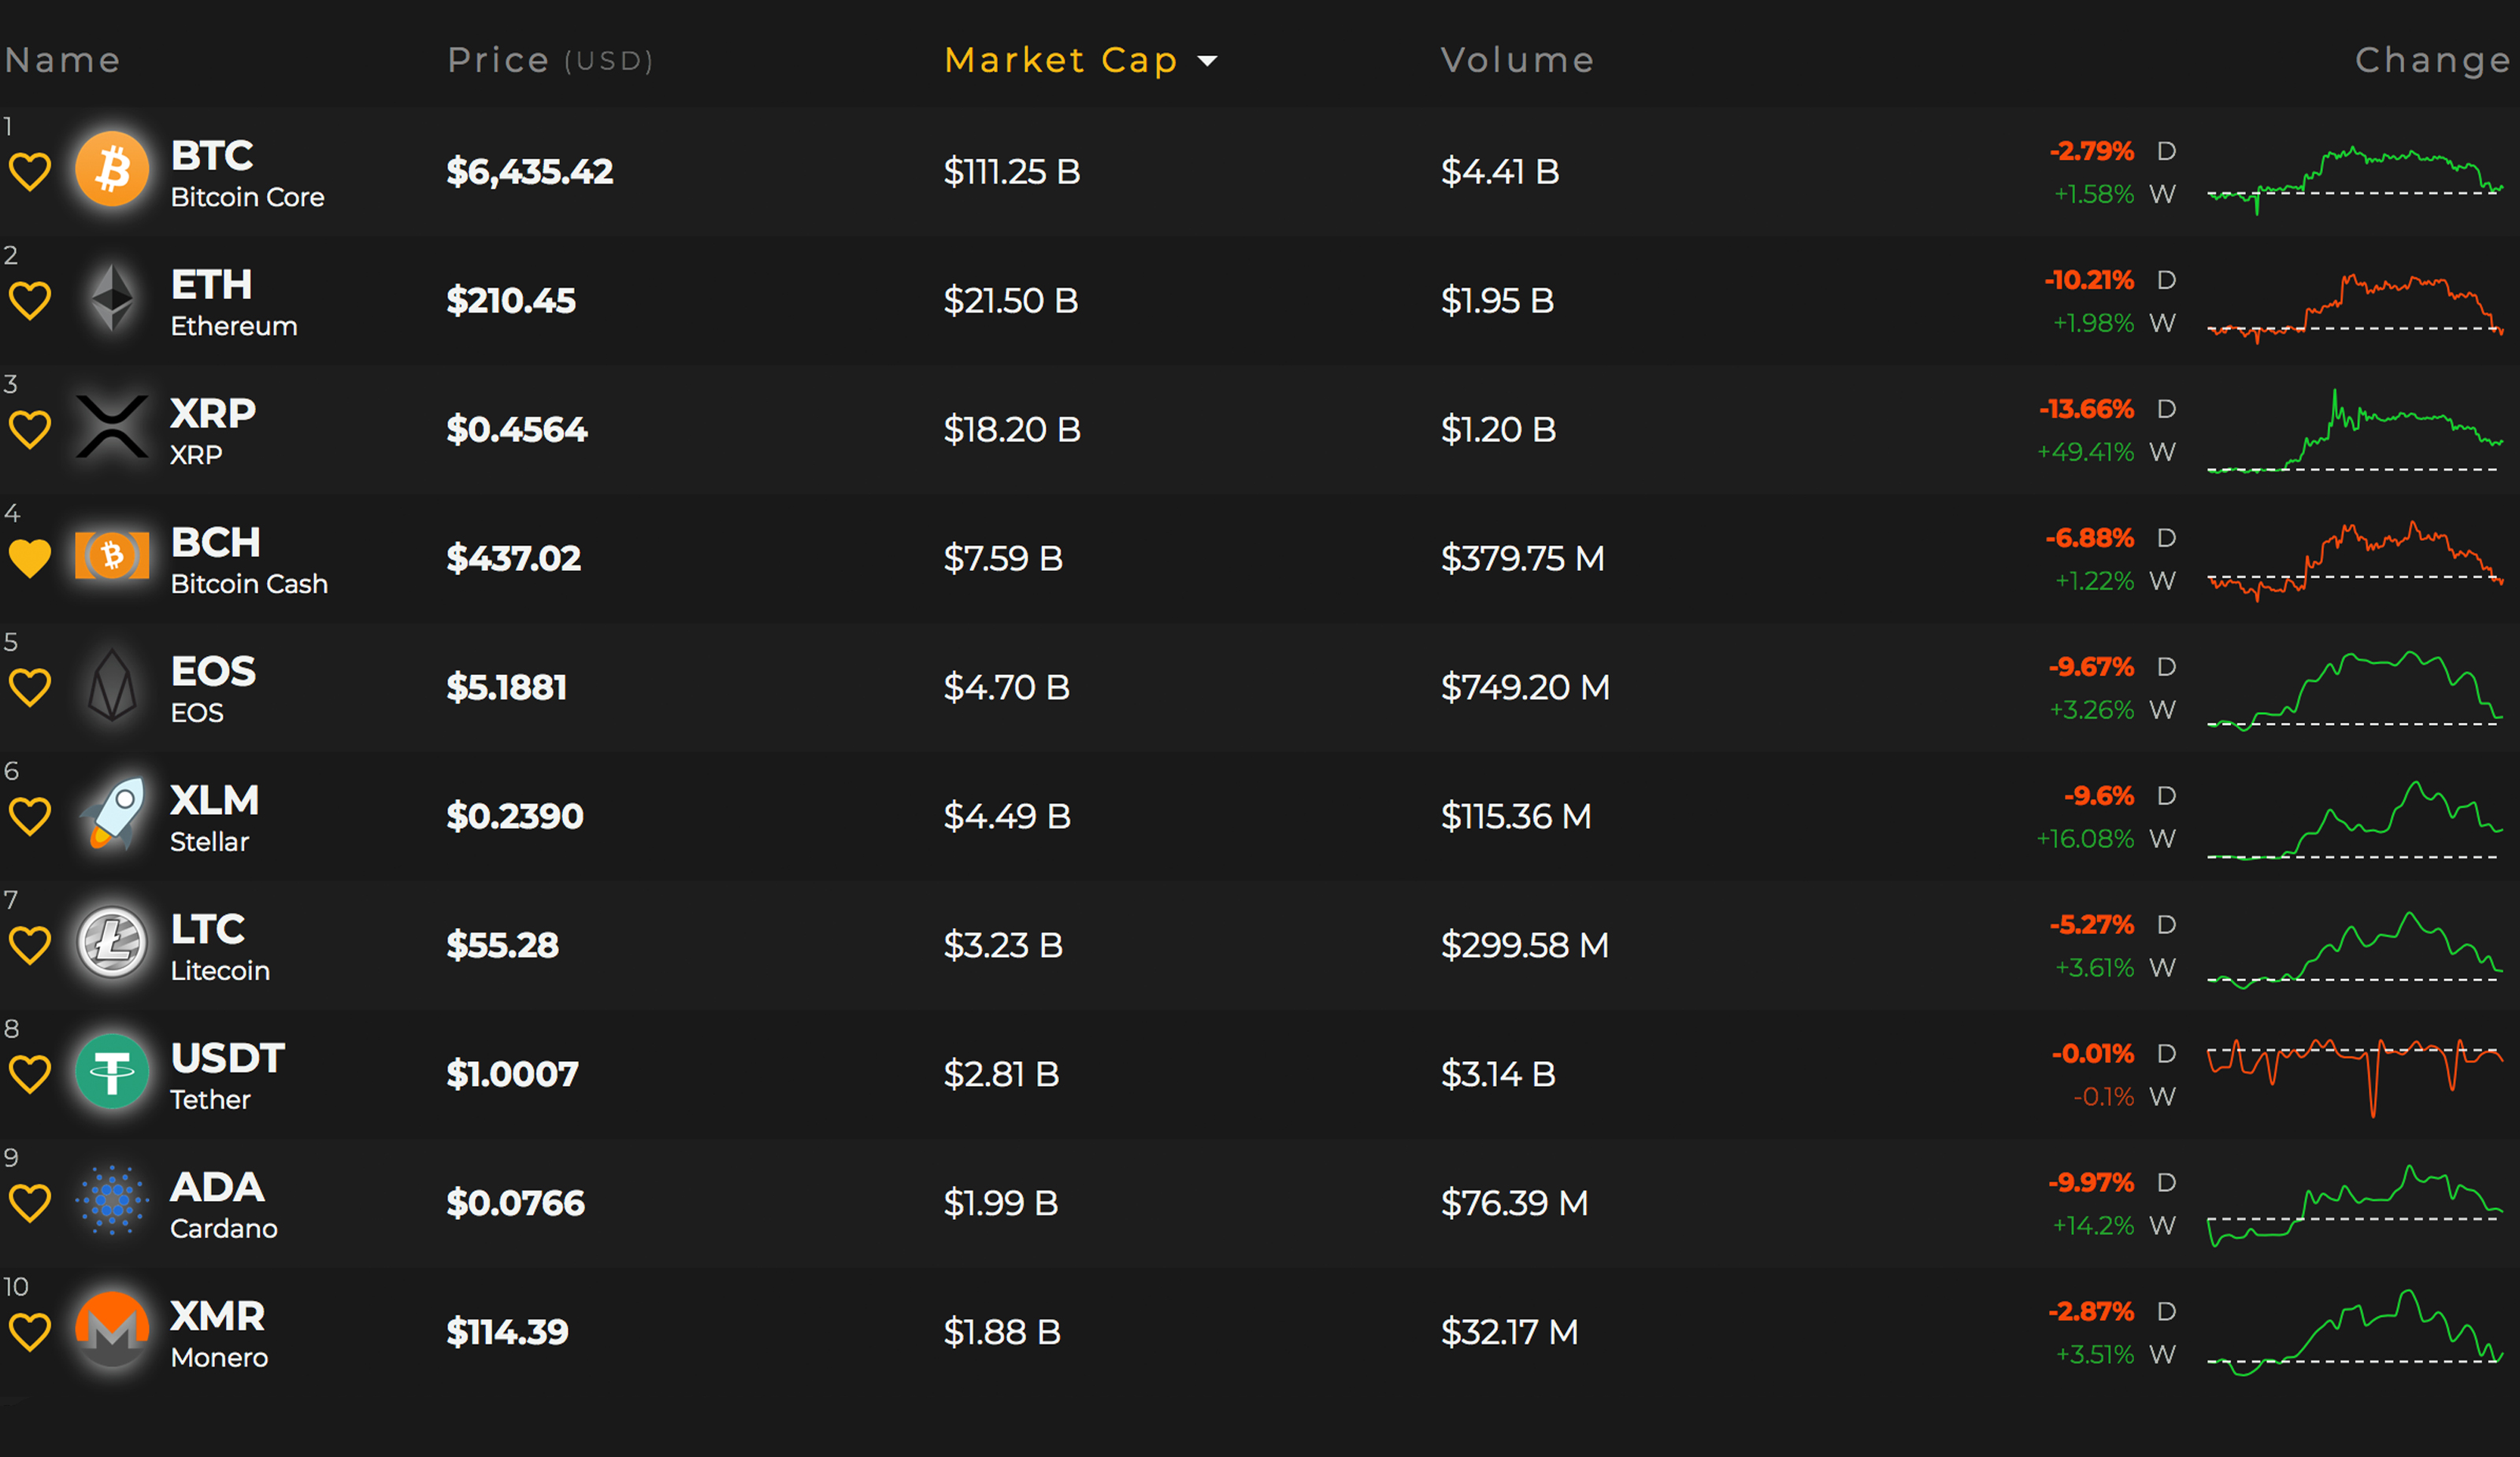Favorite XRP with the heart icon
This screenshot has height=1457, width=2520.
[30, 430]
